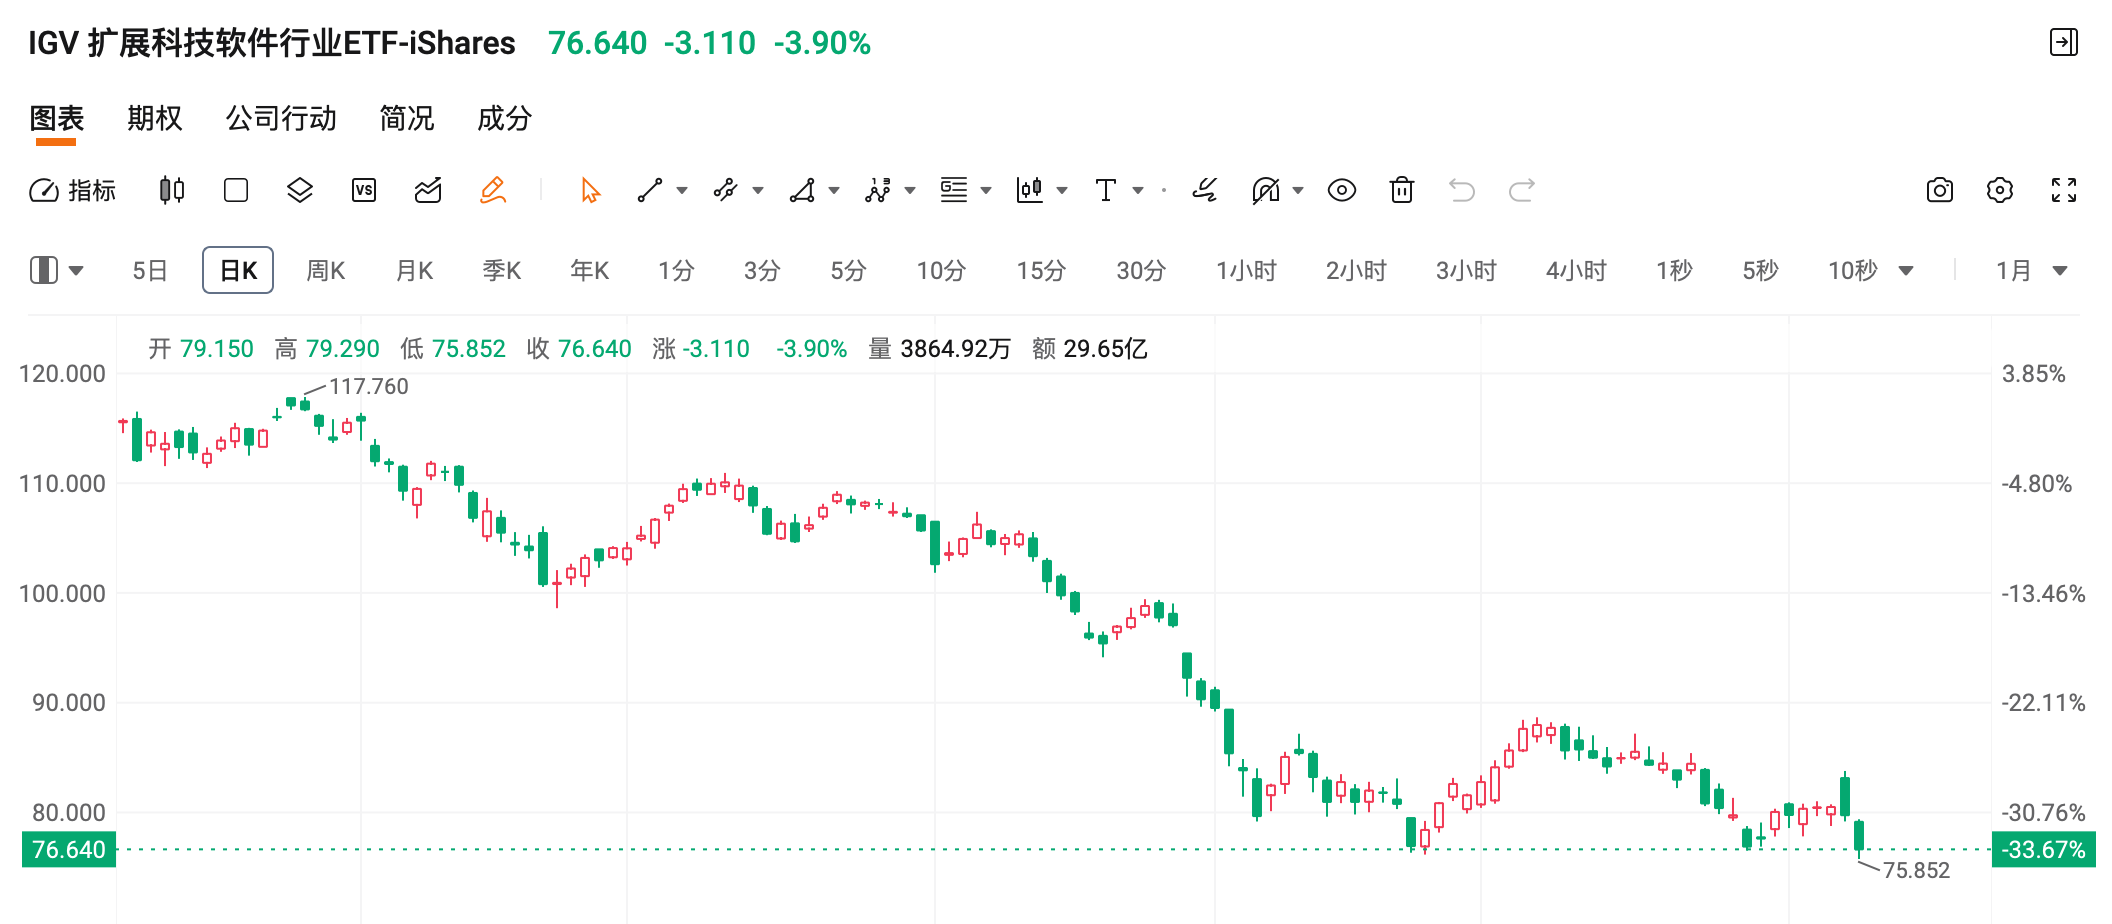The image size is (2112, 924).
Task: Select the 周K timeframe button
Action: (x=325, y=270)
